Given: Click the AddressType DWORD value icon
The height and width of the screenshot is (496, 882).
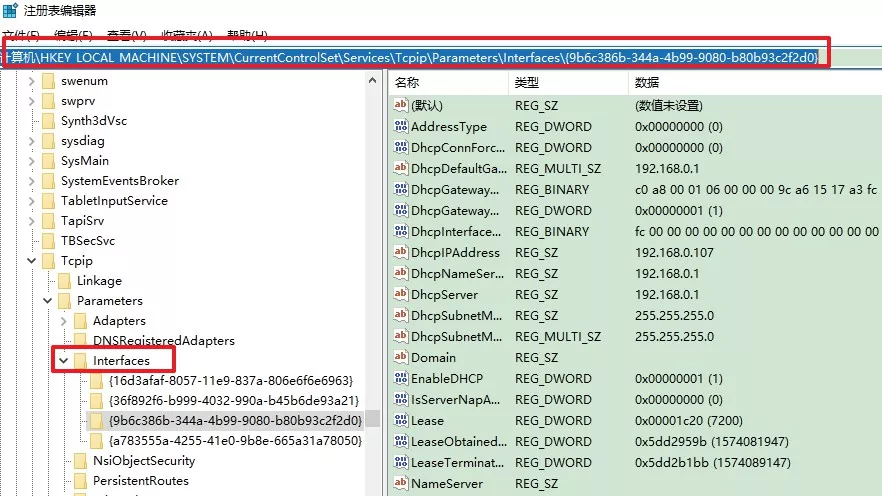Looking at the screenshot, I should [401, 127].
